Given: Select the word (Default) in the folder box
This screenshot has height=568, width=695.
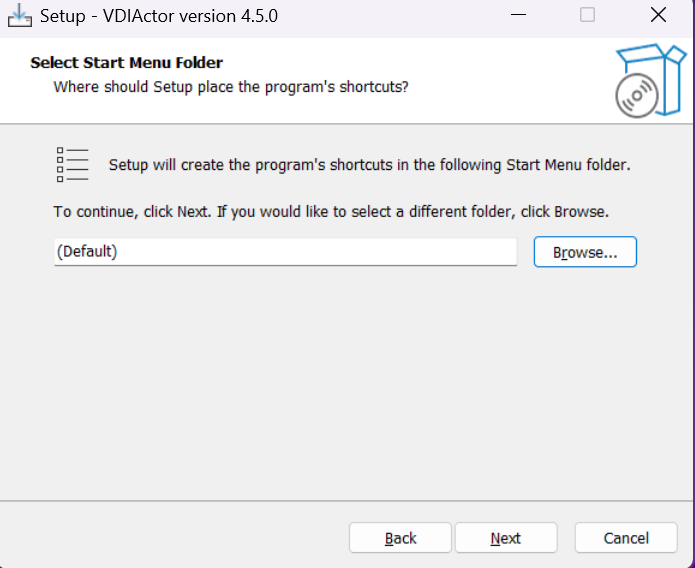Looking at the screenshot, I should (x=87, y=251).
